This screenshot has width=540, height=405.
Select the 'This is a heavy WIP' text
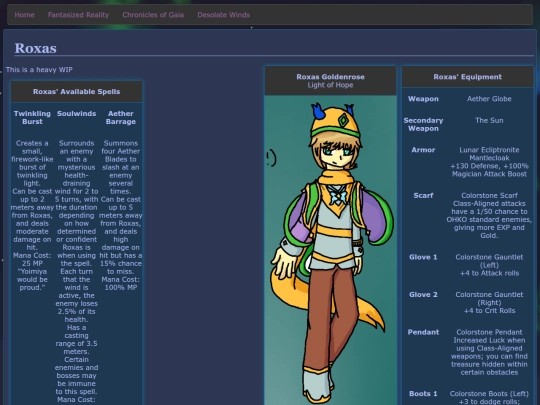[39, 70]
